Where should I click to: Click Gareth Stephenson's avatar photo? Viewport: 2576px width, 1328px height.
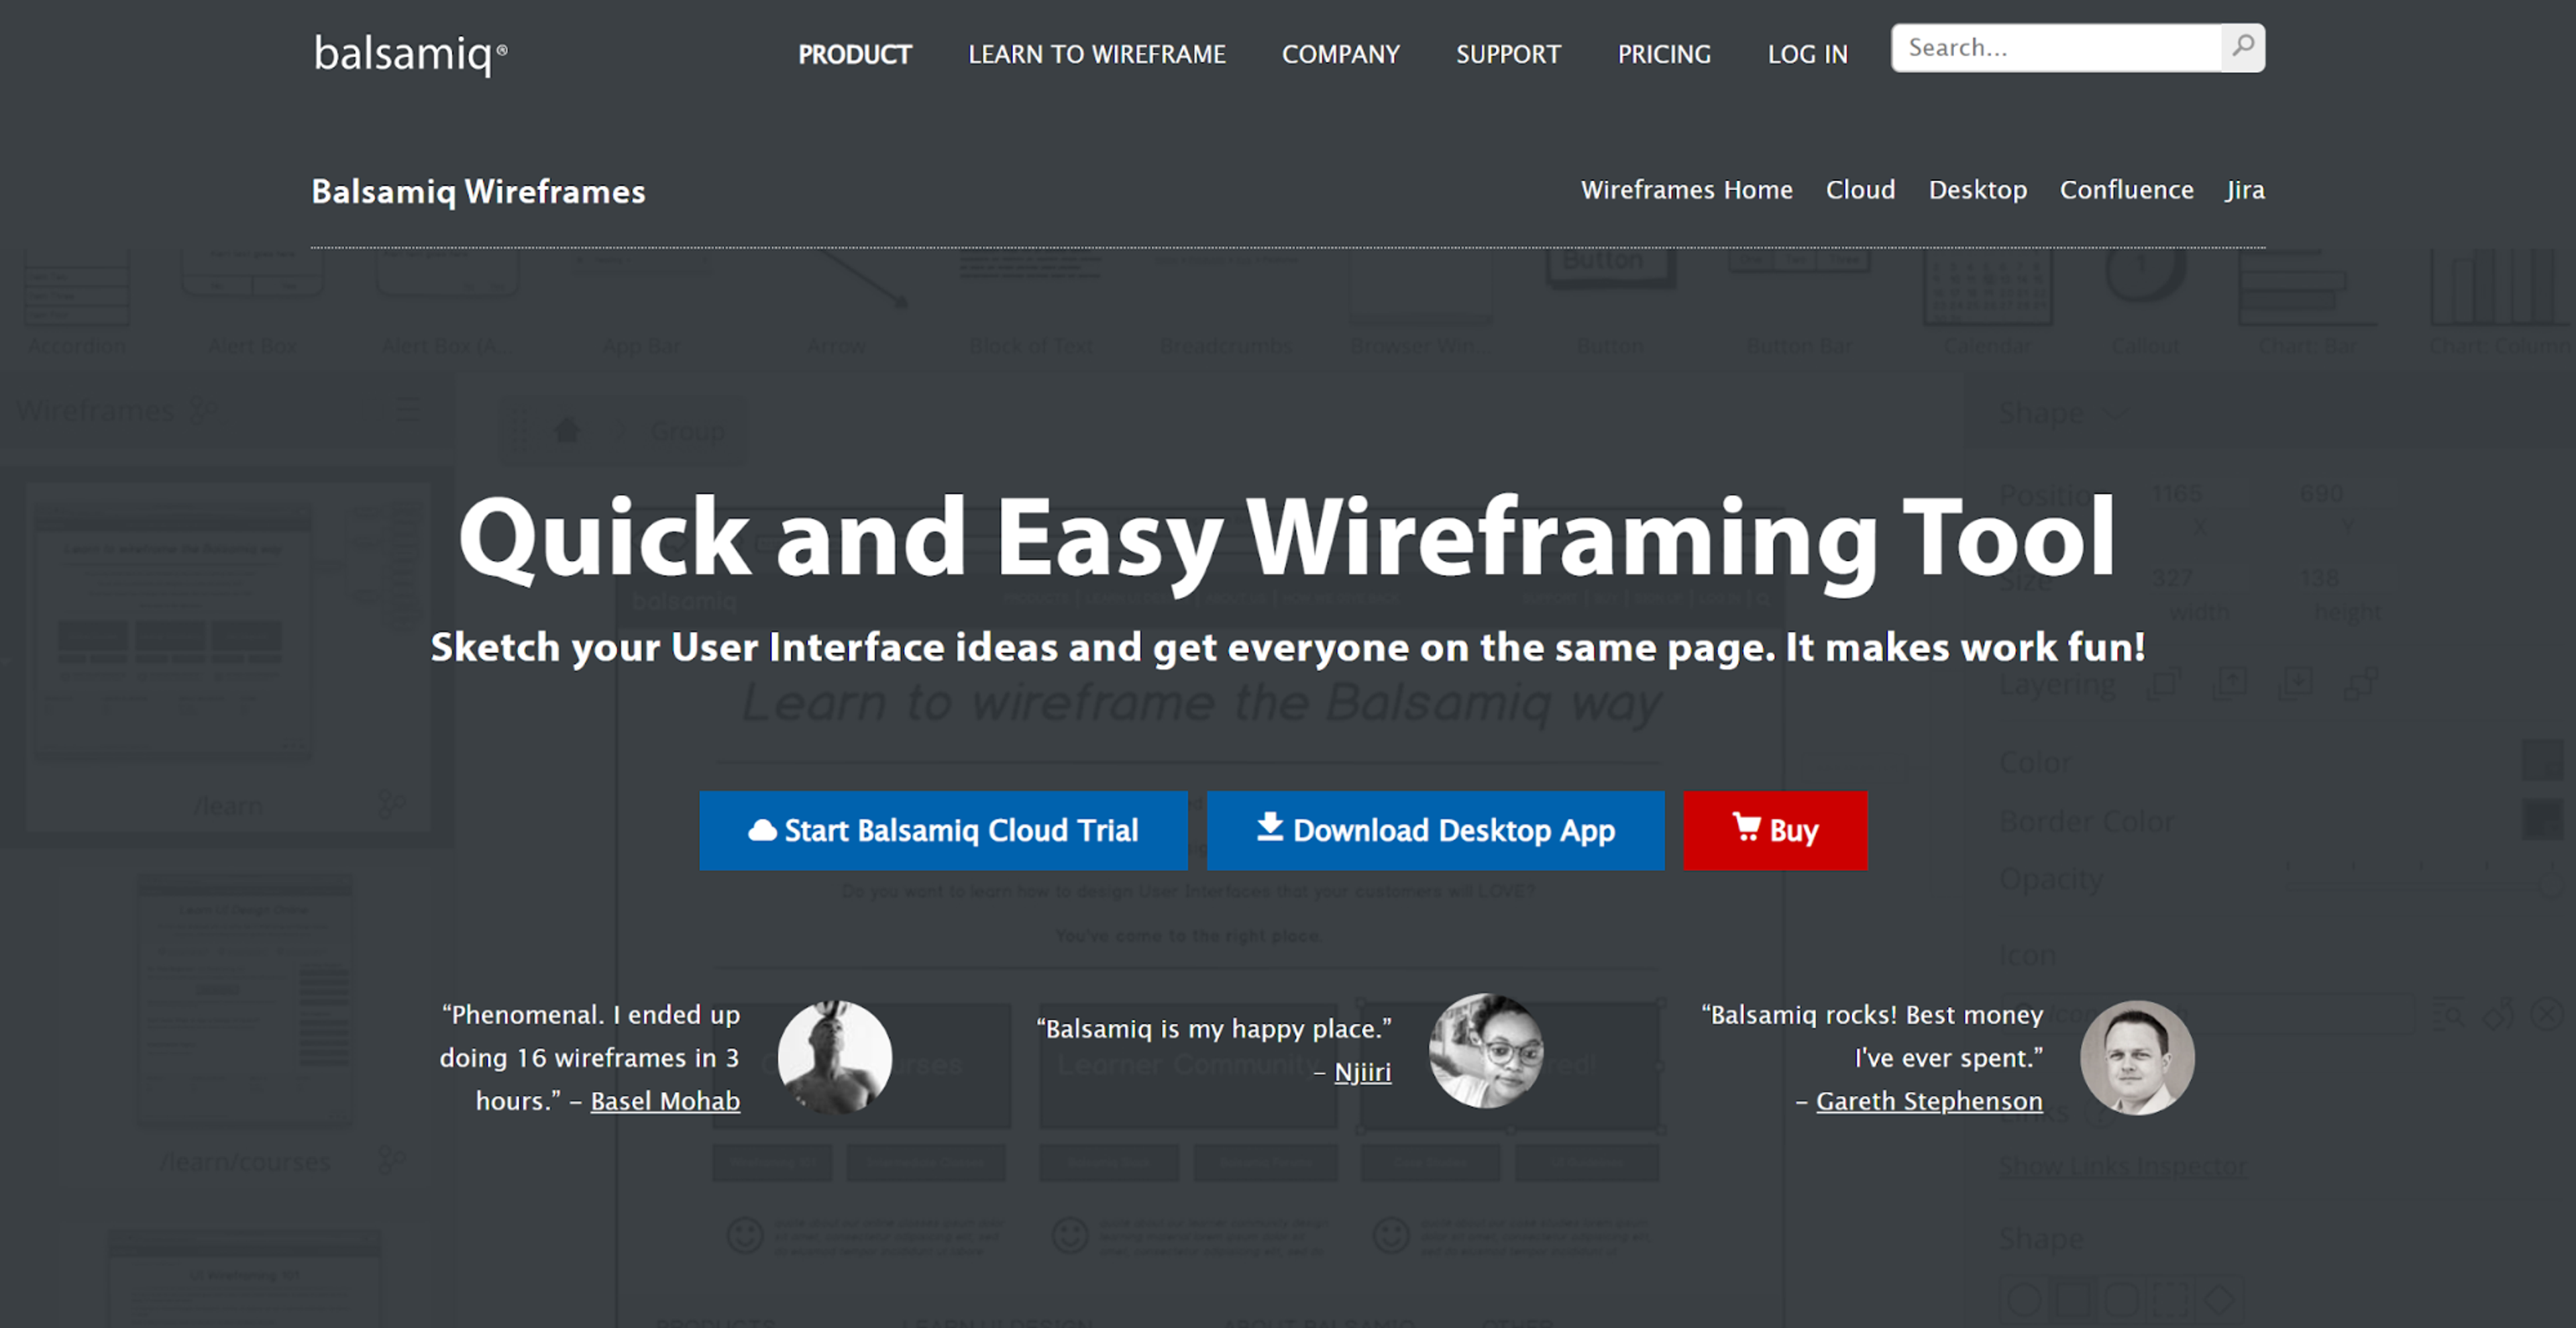(x=2137, y=1058)
